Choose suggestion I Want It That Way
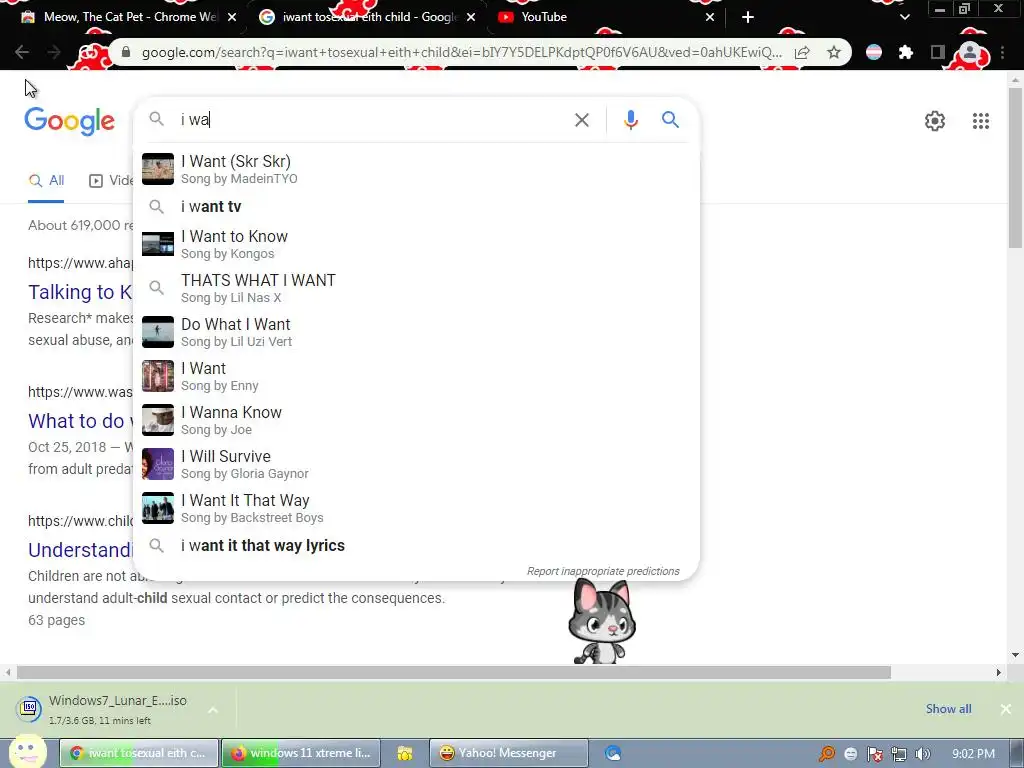 click(x=416, y=508)
